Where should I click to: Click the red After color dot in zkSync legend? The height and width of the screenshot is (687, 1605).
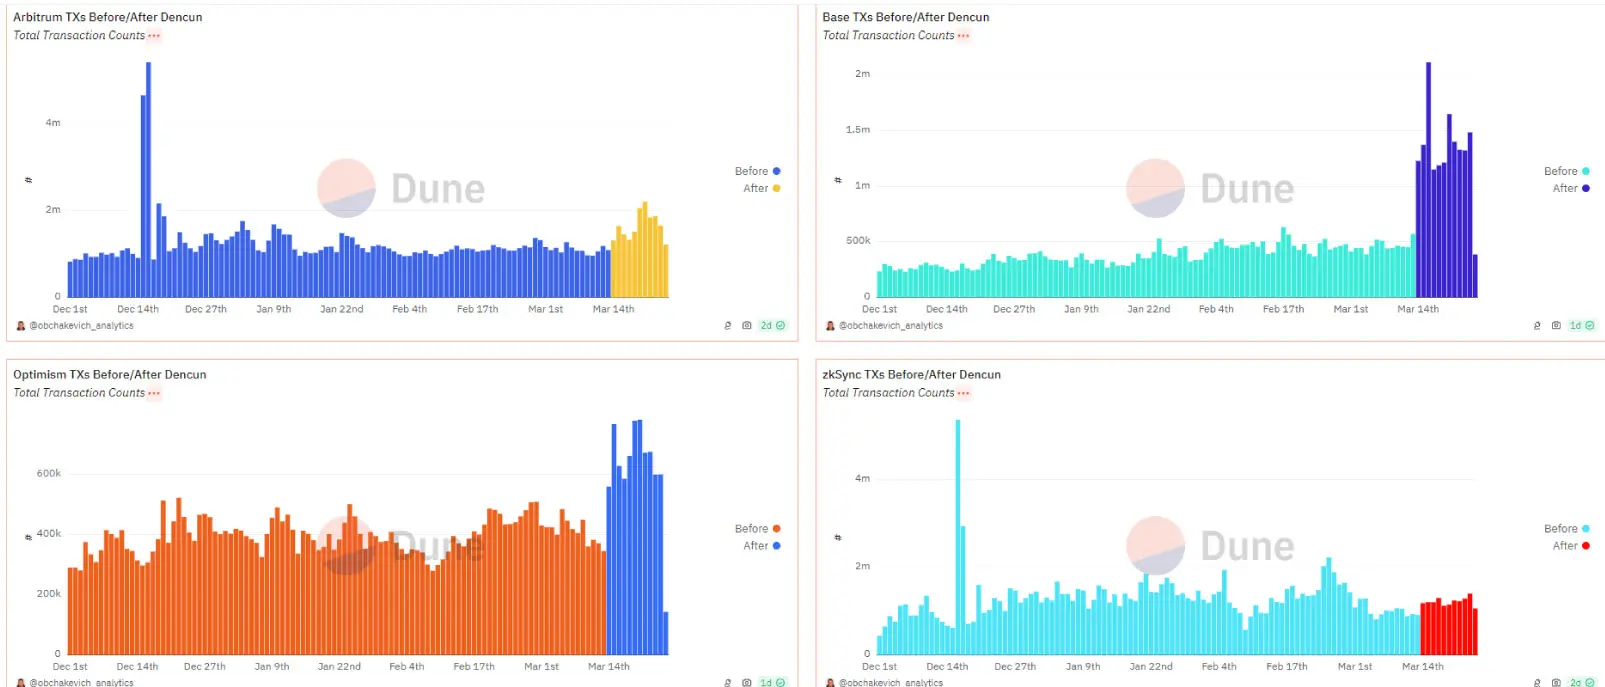coord(1586,546)
